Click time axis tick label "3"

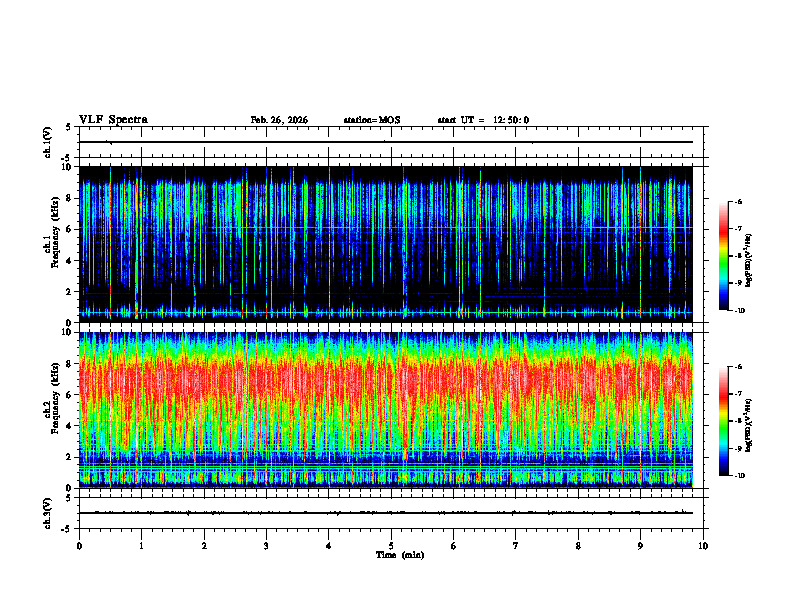point(266,546)
